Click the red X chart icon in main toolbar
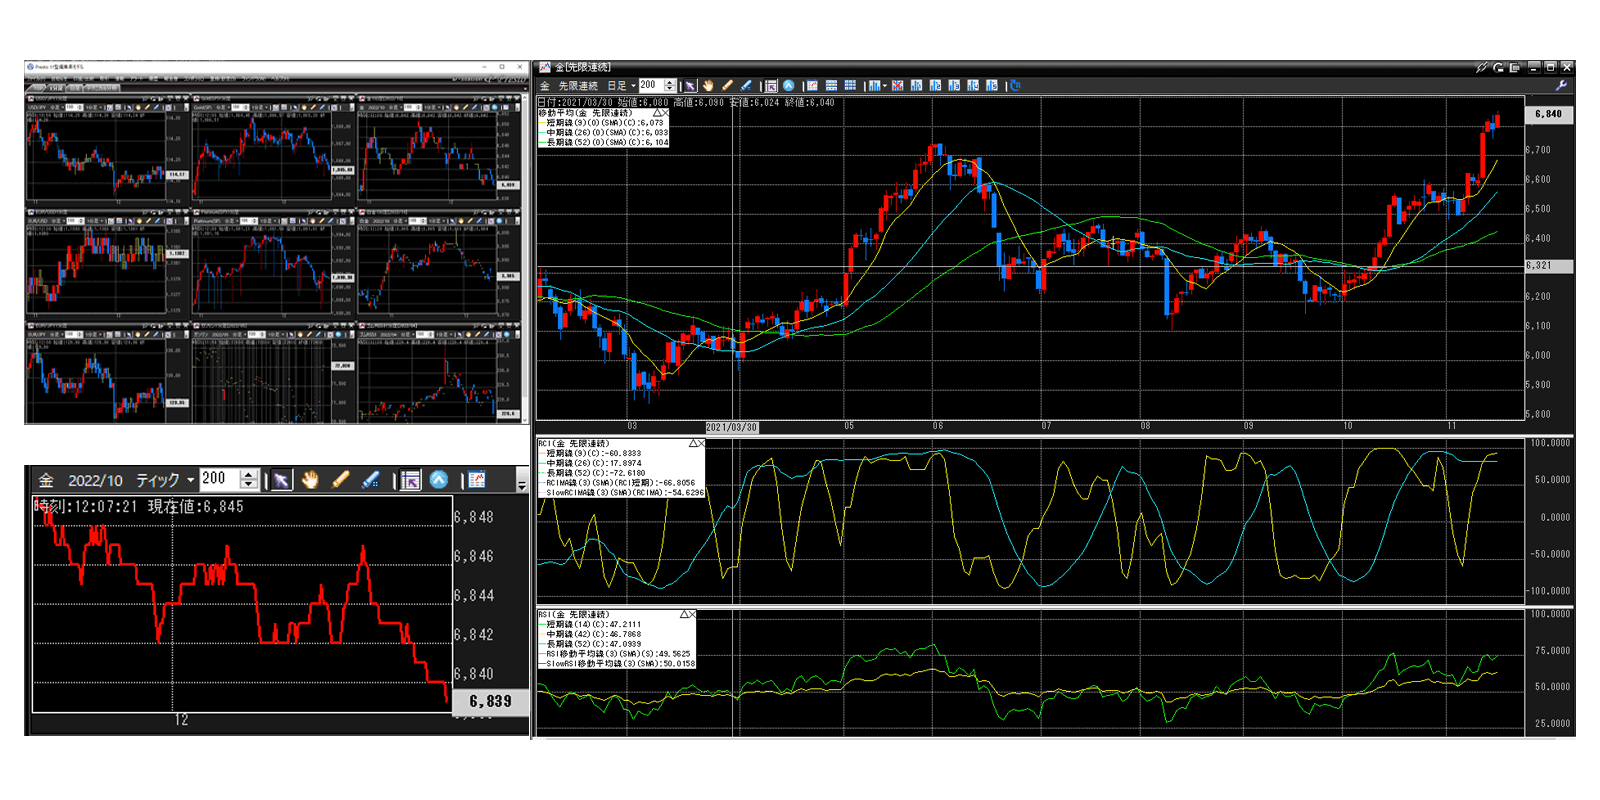Viewport: 1600px width, 800px height. tap(897, 86)
